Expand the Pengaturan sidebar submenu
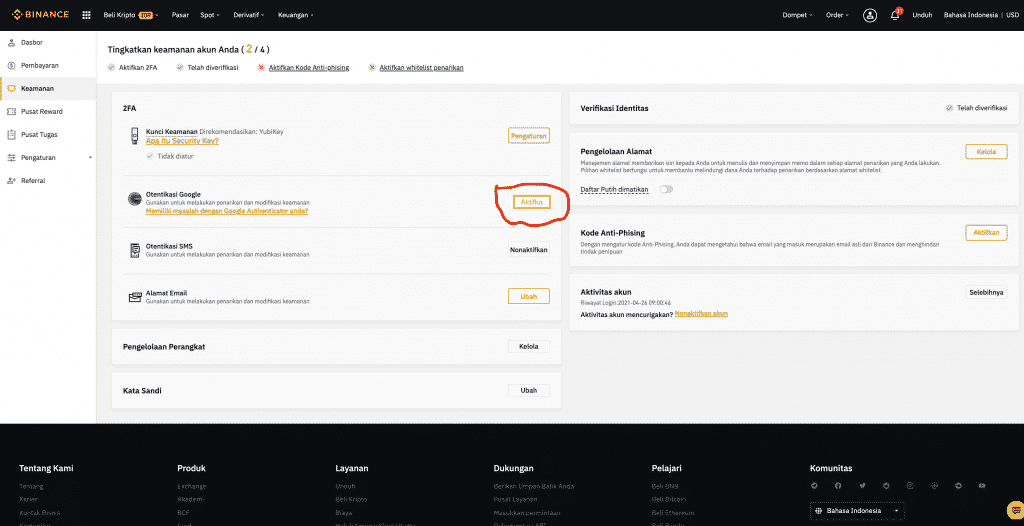 click(x=90, y=157)
